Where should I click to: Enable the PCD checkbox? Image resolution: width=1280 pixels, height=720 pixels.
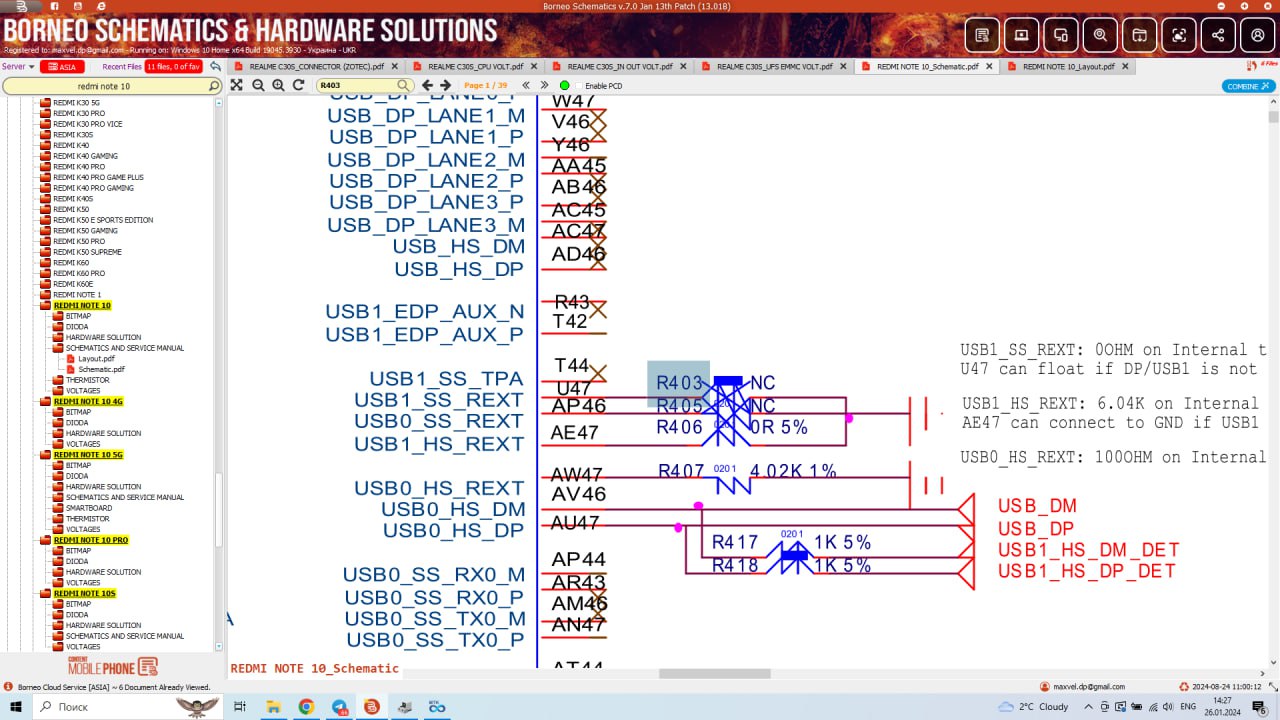tap(580, 86)
